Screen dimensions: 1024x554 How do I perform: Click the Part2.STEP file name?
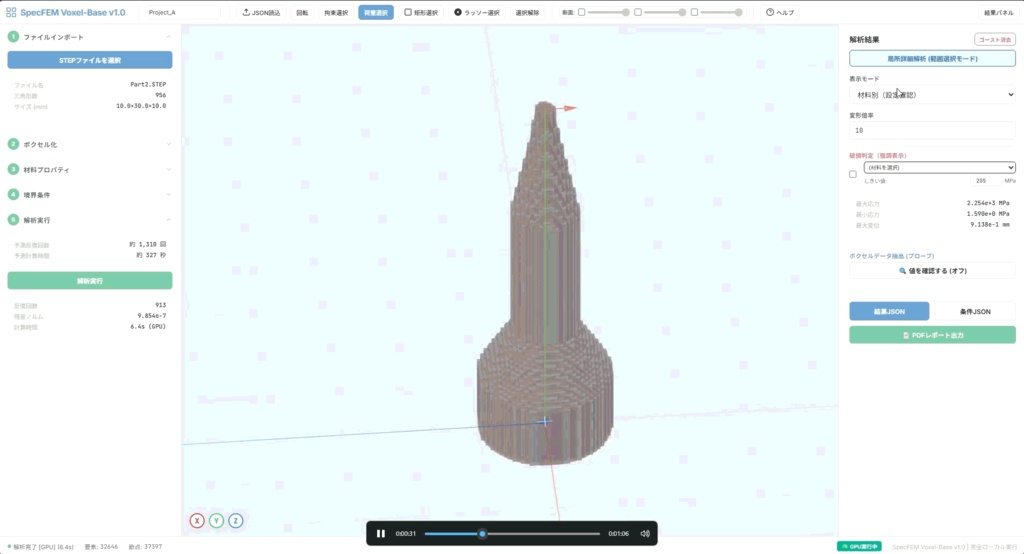(148, 84)
